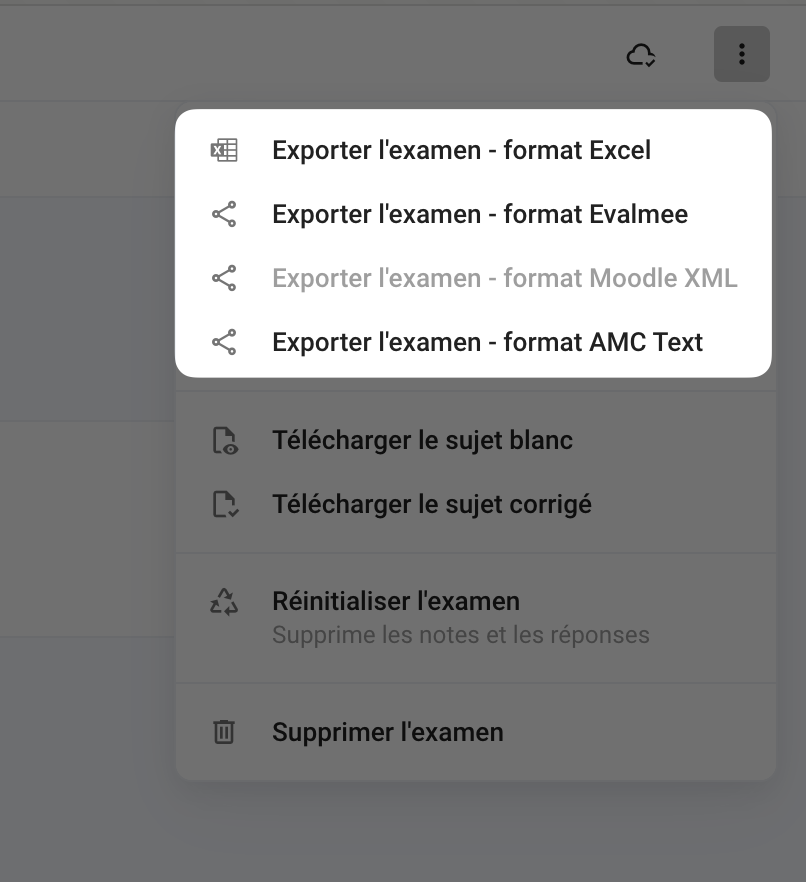Select the greyed Moodle XML export entry
The image size is (806, 882).
[504, 278]
